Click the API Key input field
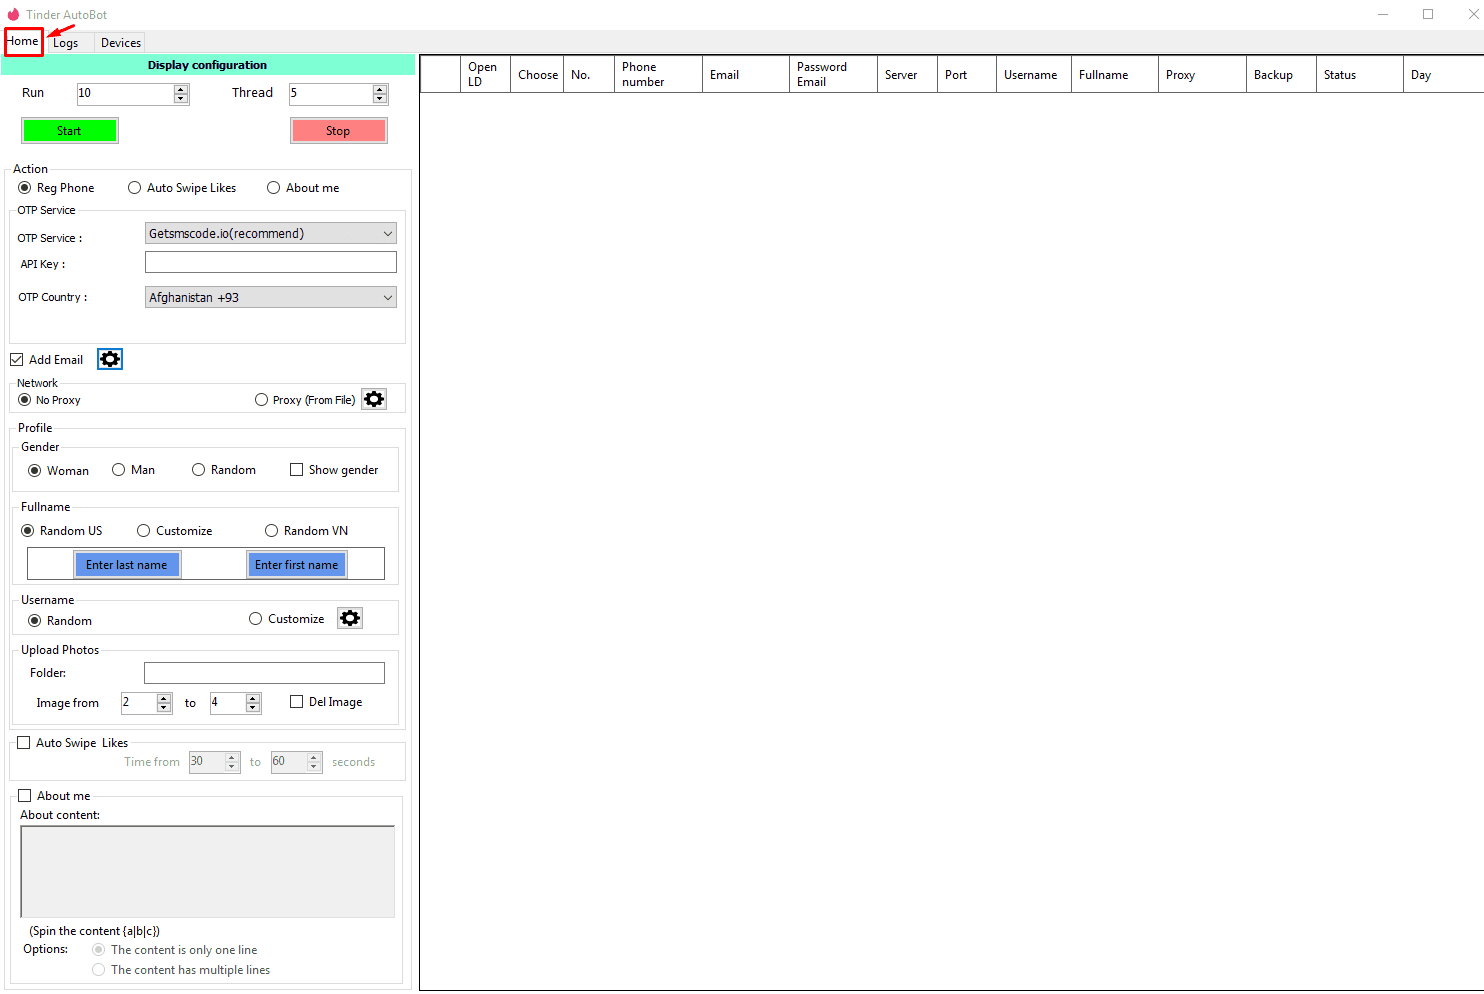The height and width of the screenshot is (994, 1484). [271, 262]
